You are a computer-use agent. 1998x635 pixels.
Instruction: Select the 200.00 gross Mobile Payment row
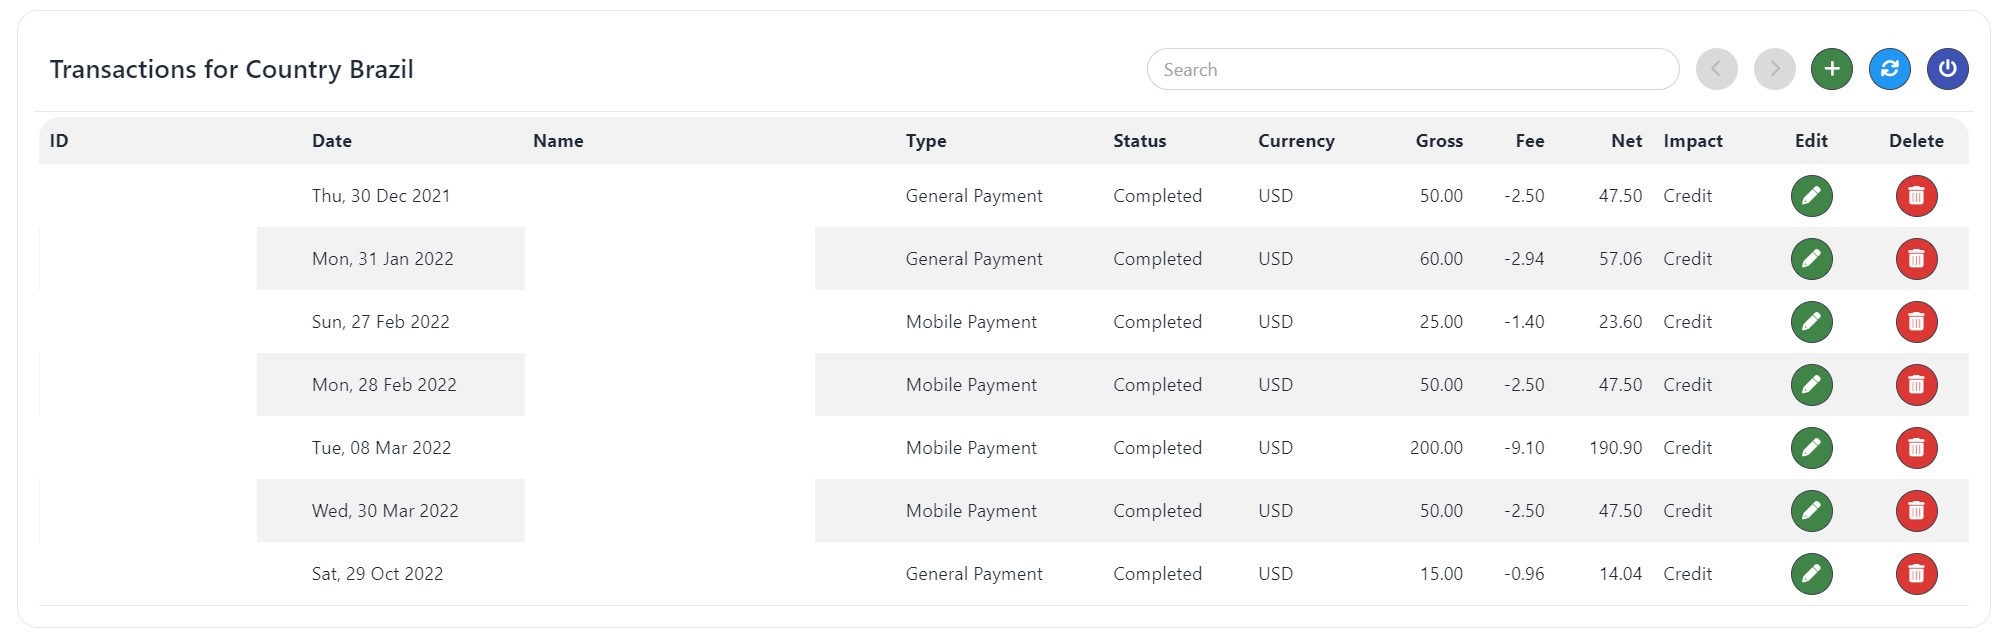[x=970, y=448]
